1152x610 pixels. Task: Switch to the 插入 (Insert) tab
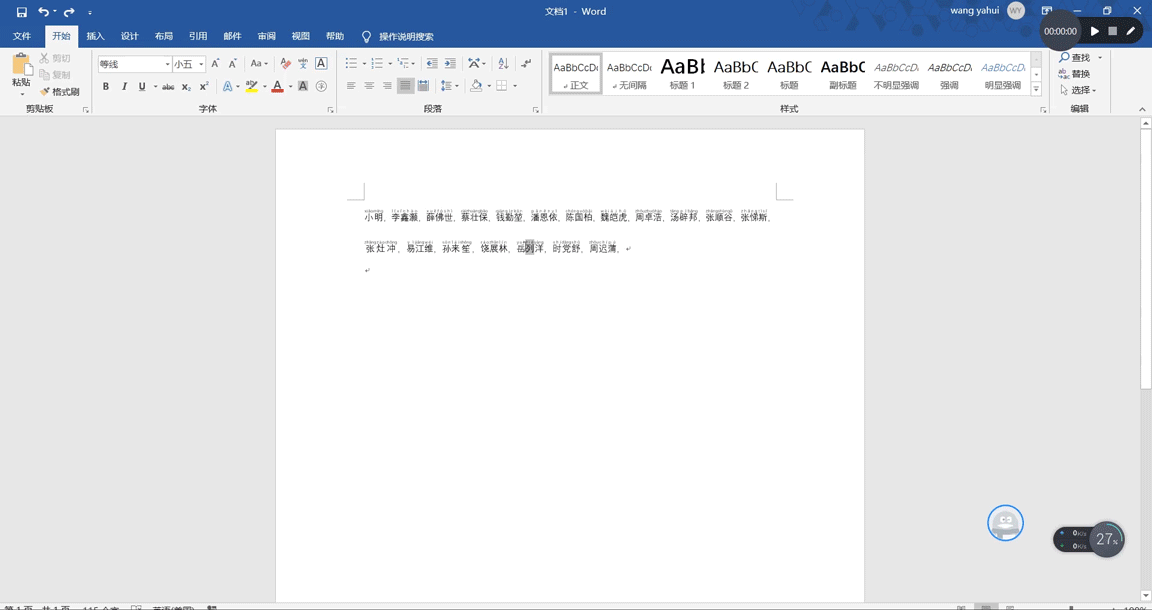96,36
